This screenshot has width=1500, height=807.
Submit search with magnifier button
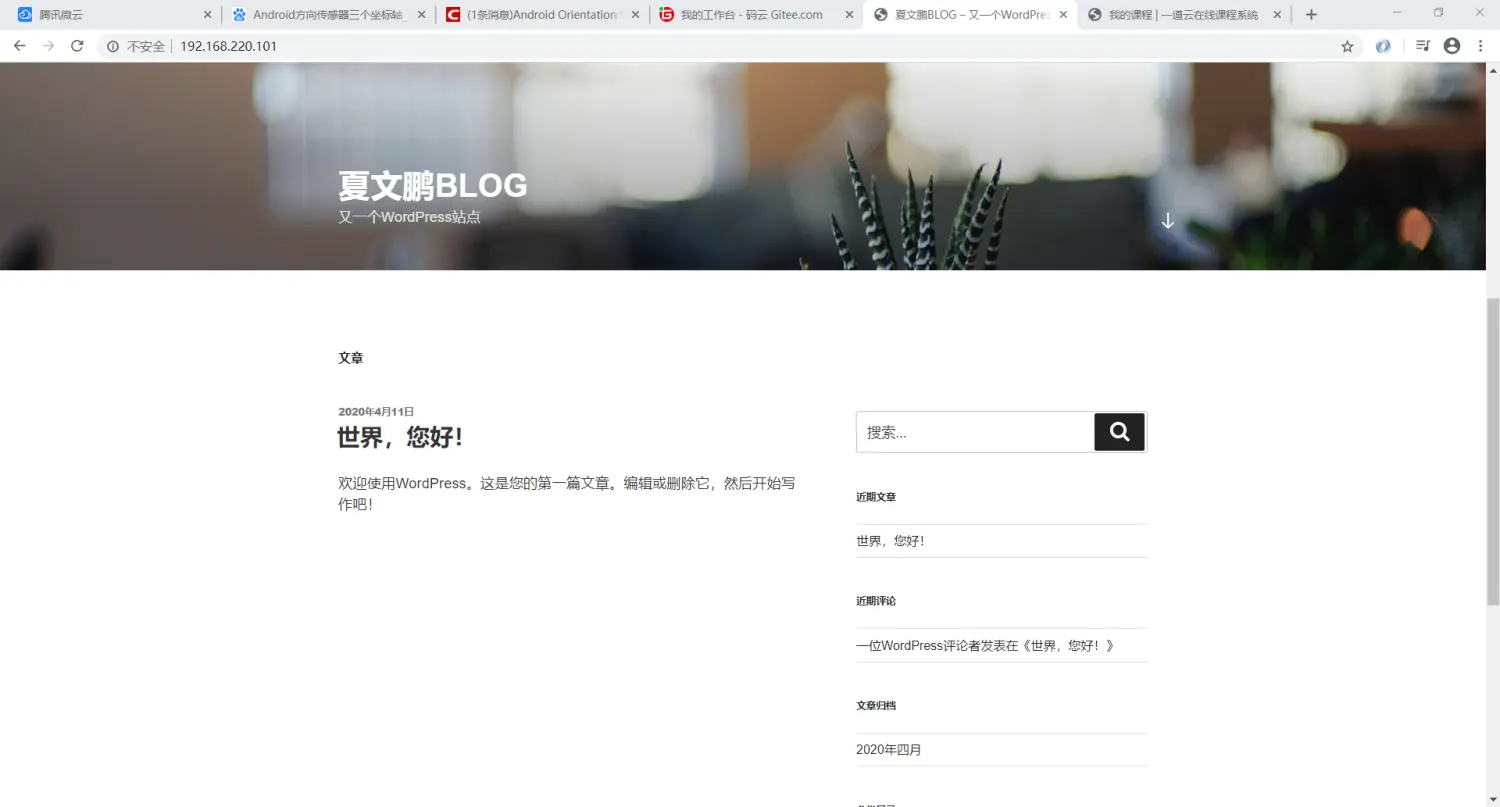point(1120,432)
